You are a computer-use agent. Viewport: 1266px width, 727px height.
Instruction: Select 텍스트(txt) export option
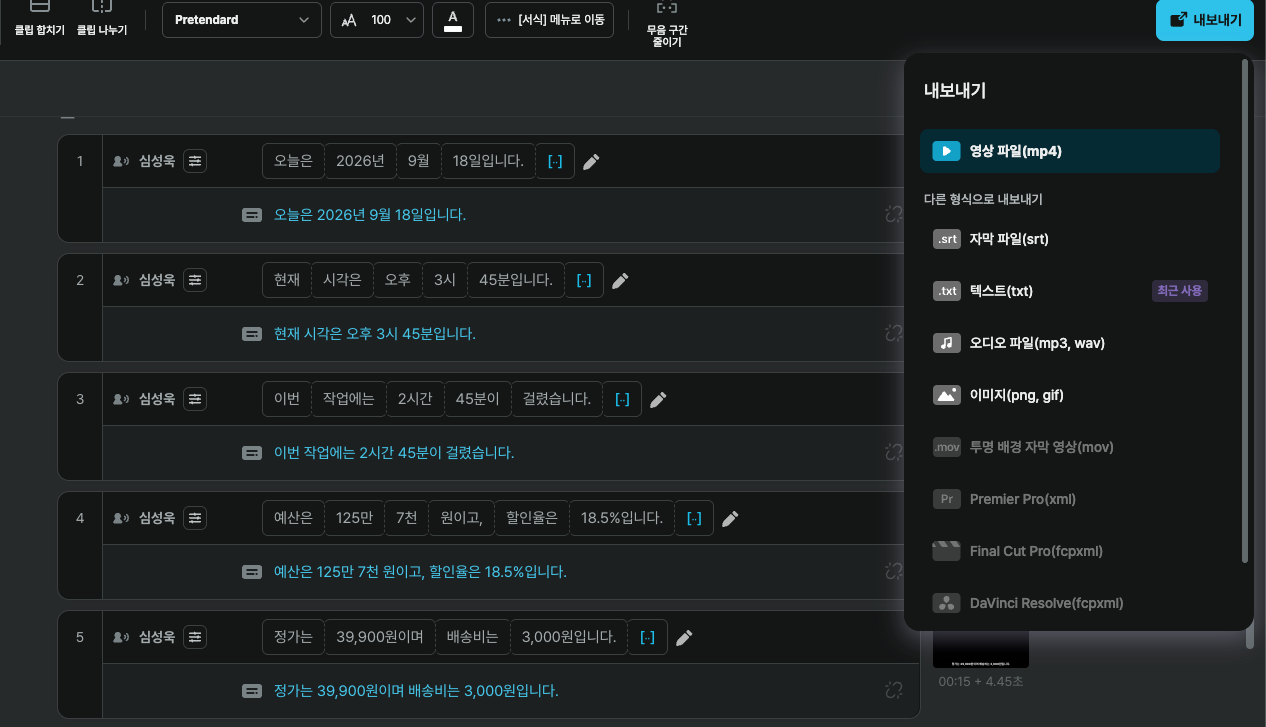click(x=1070, y=291)
